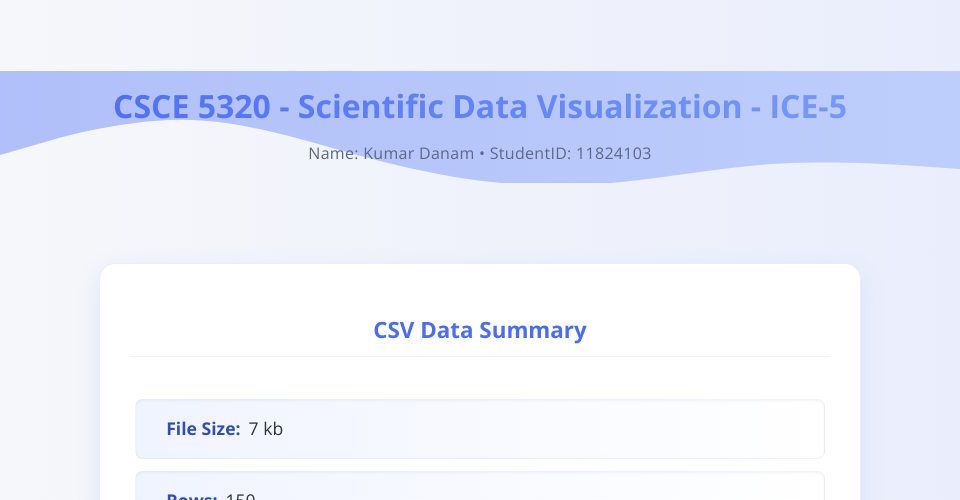This screenshot has width=960, height=500.
Task: Click the "File Size:" label
Action: point(203,429)
